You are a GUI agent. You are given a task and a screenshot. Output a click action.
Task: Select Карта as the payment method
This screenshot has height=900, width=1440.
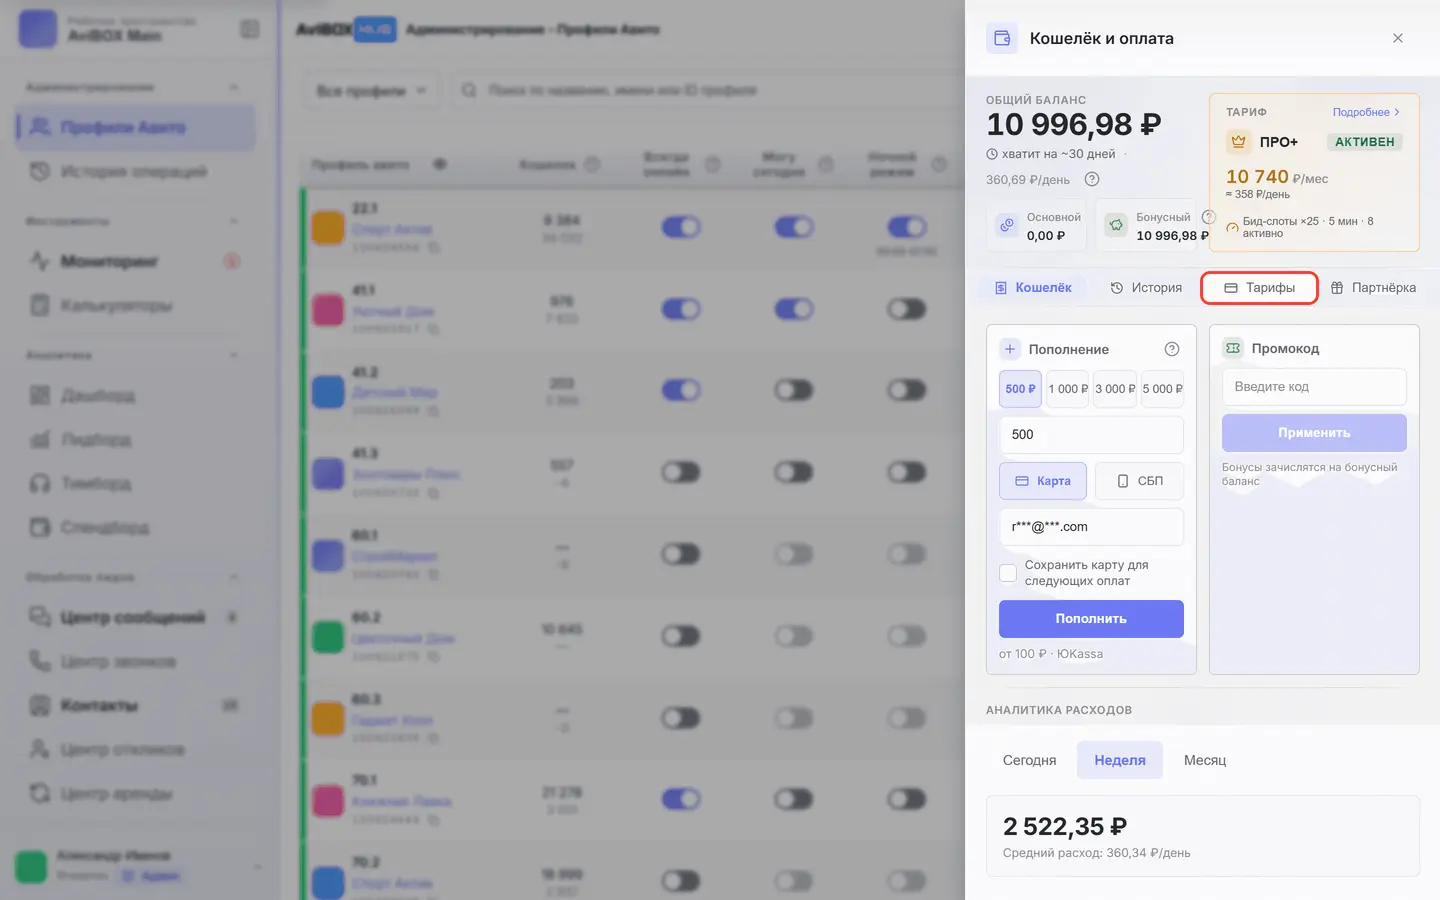(x=1043, y=481)
